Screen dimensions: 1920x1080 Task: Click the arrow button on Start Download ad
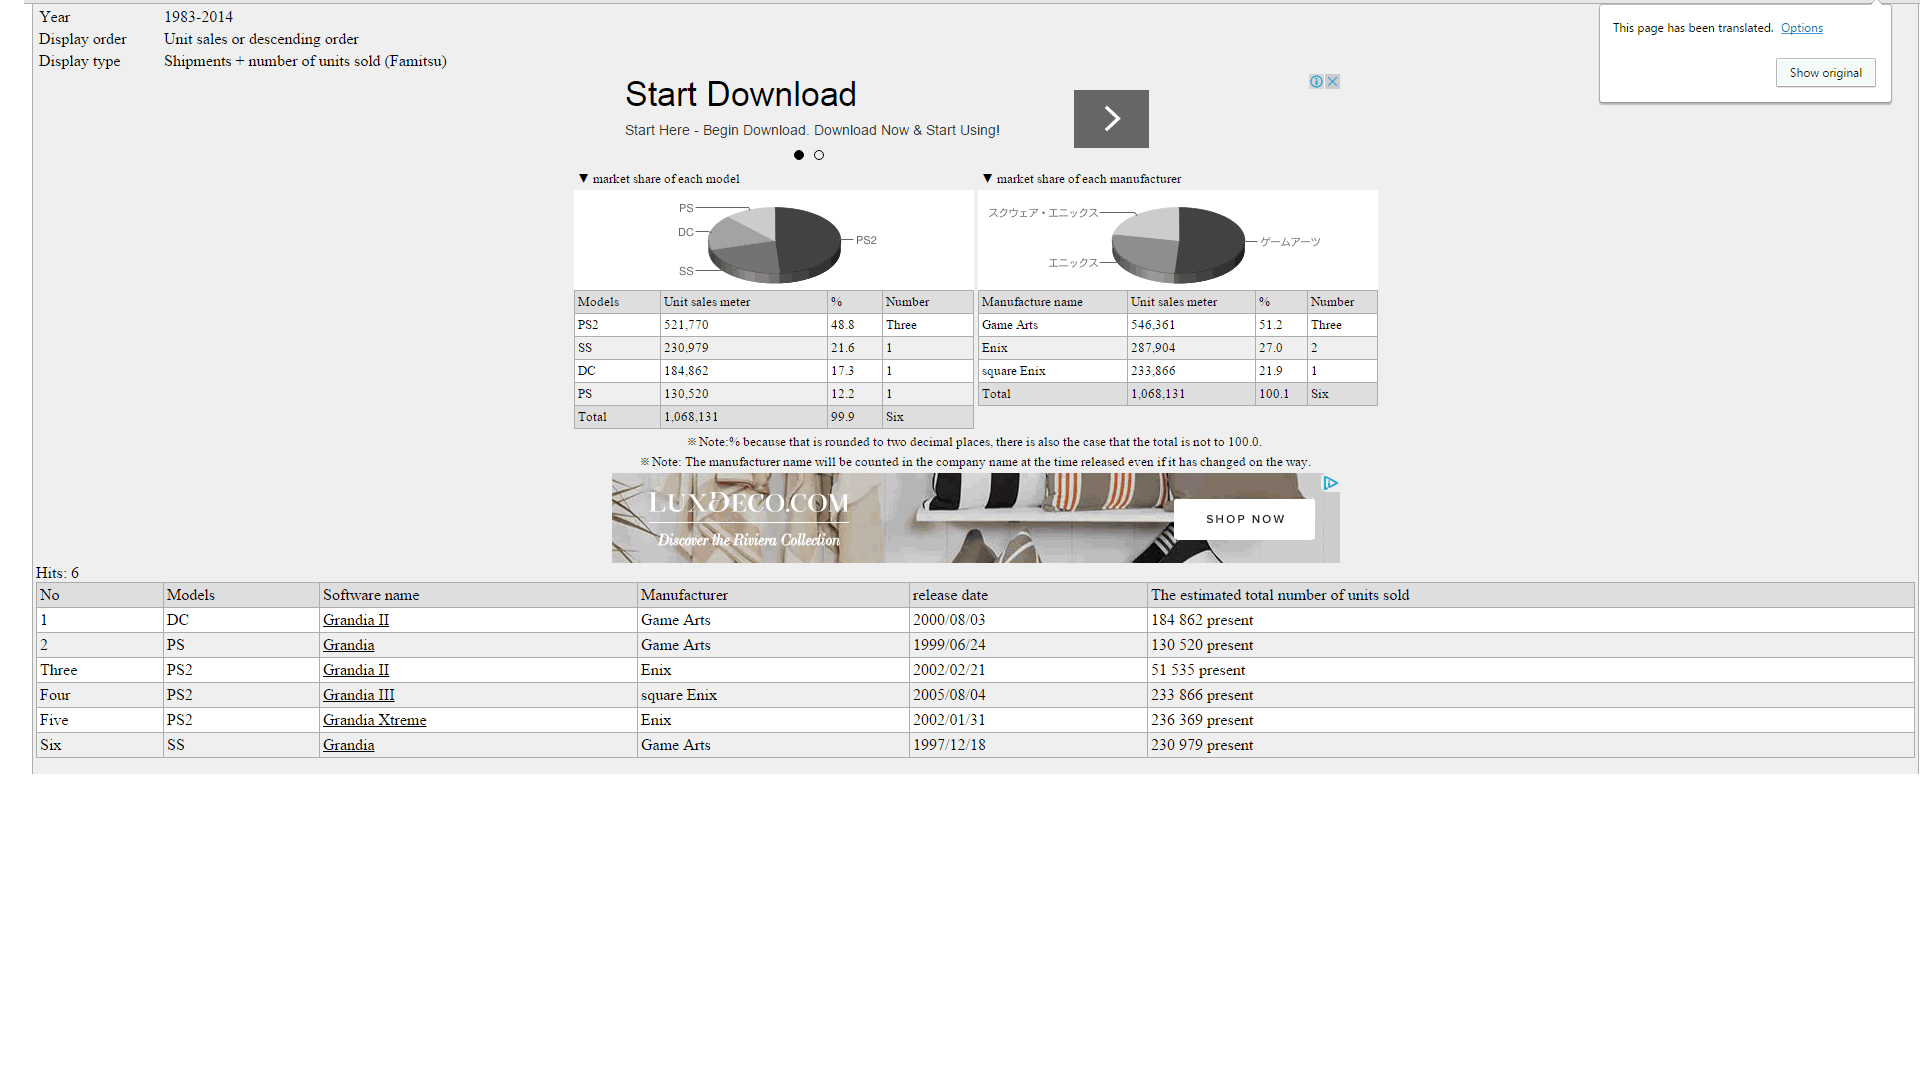tap(1111, 119)
